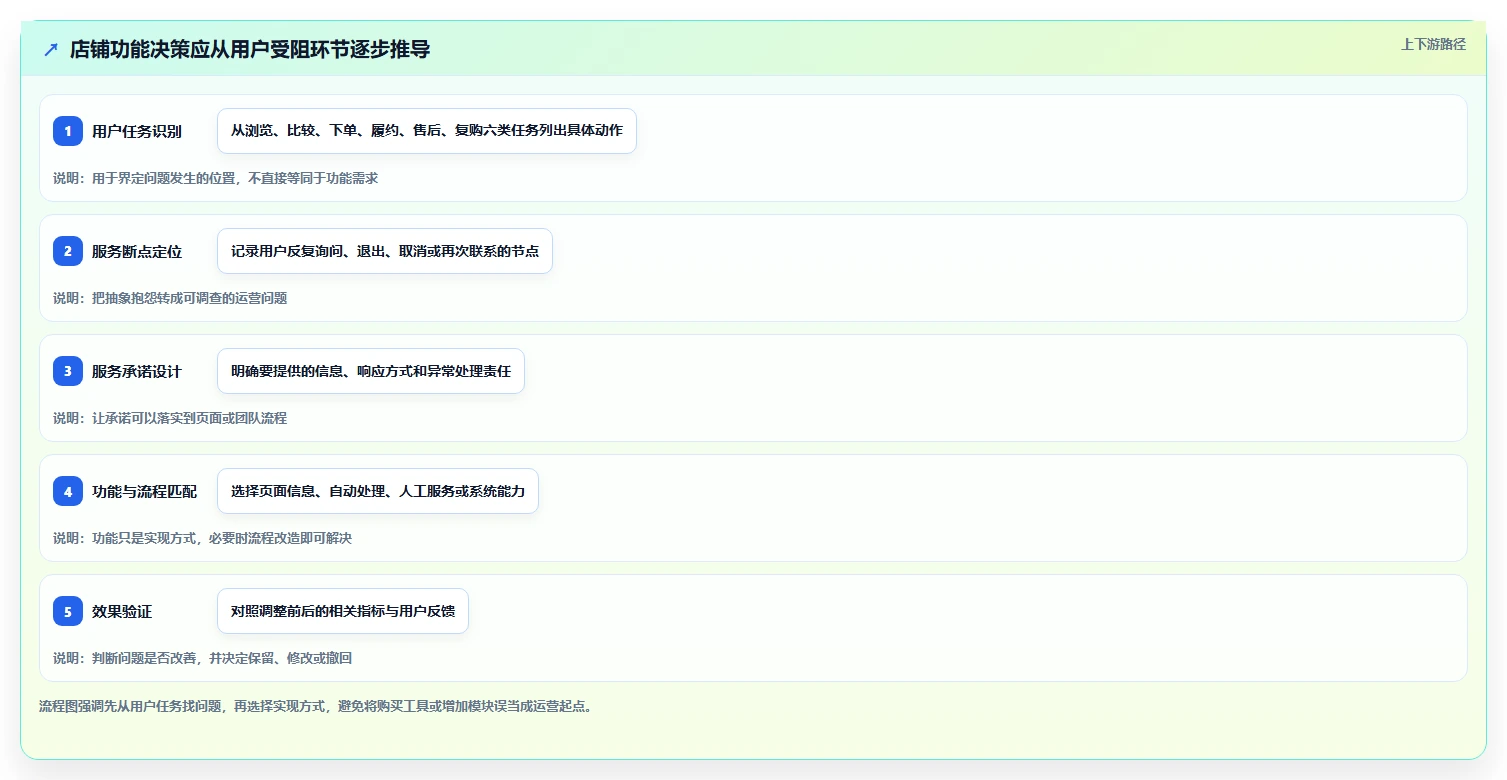
Task: Click the step 5 number badge
Action: pos(68,611)
